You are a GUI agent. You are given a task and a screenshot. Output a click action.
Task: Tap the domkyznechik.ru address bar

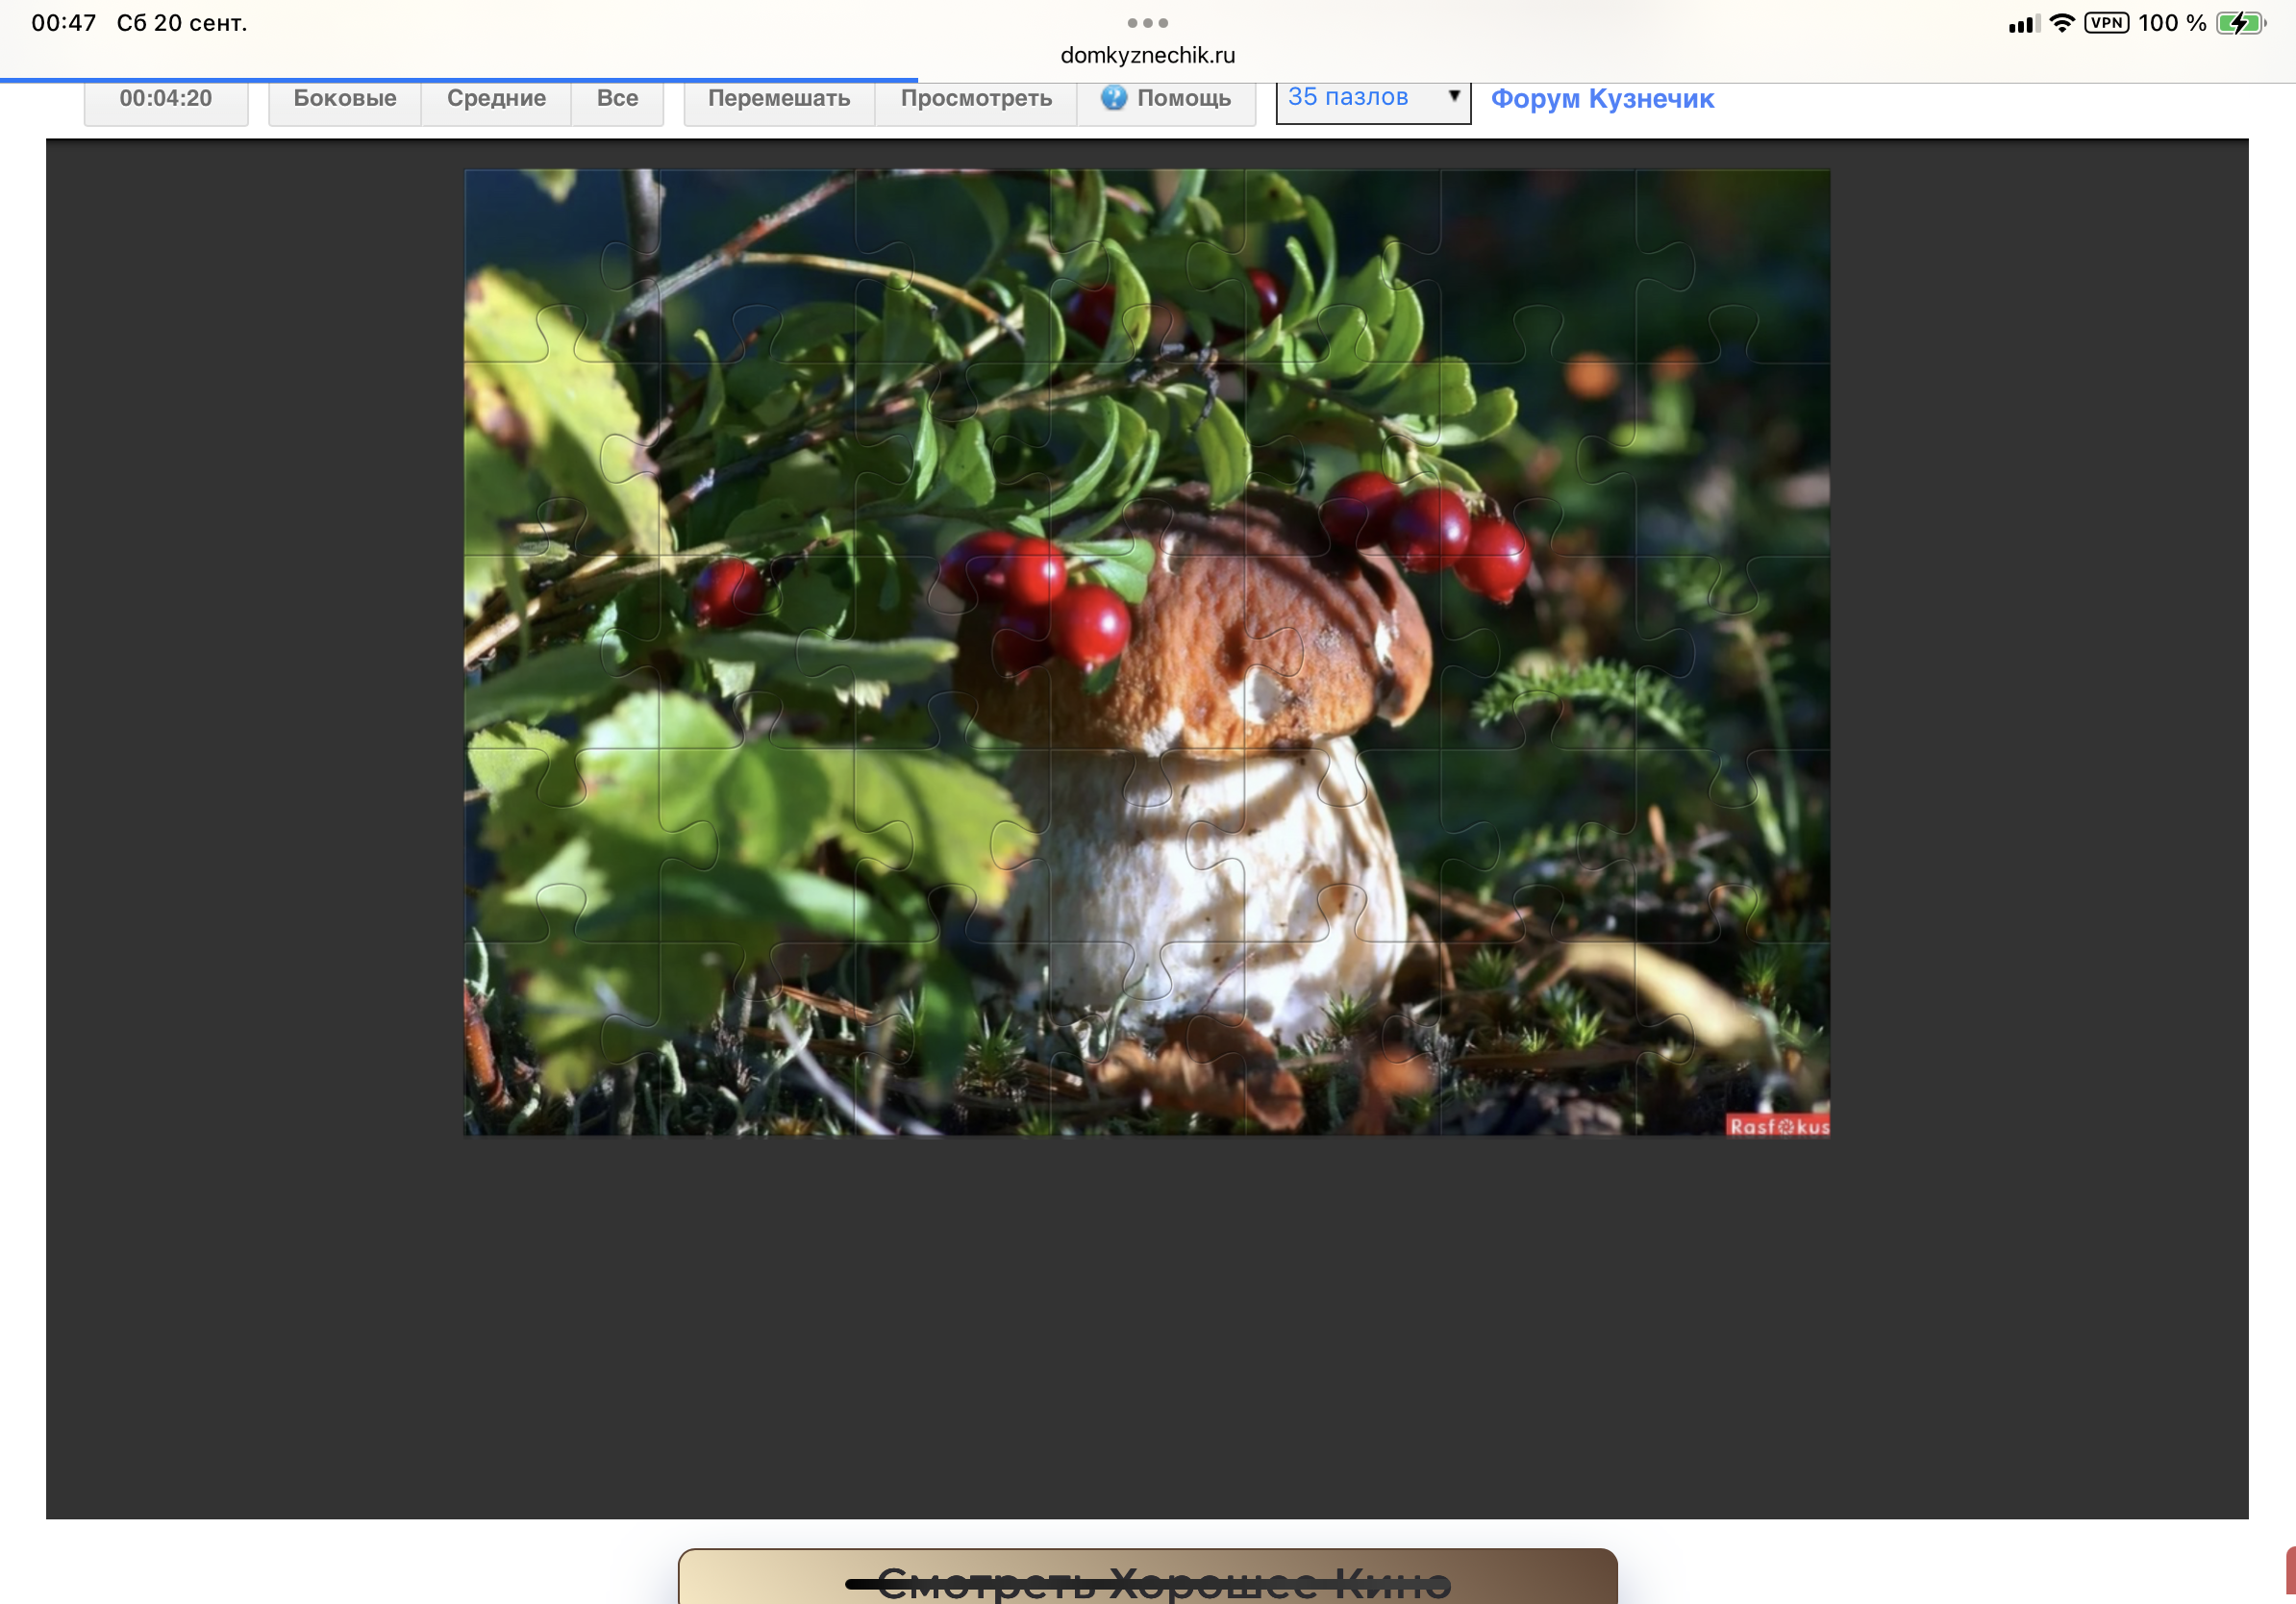pyautogui.click(x=1147, y=55)
